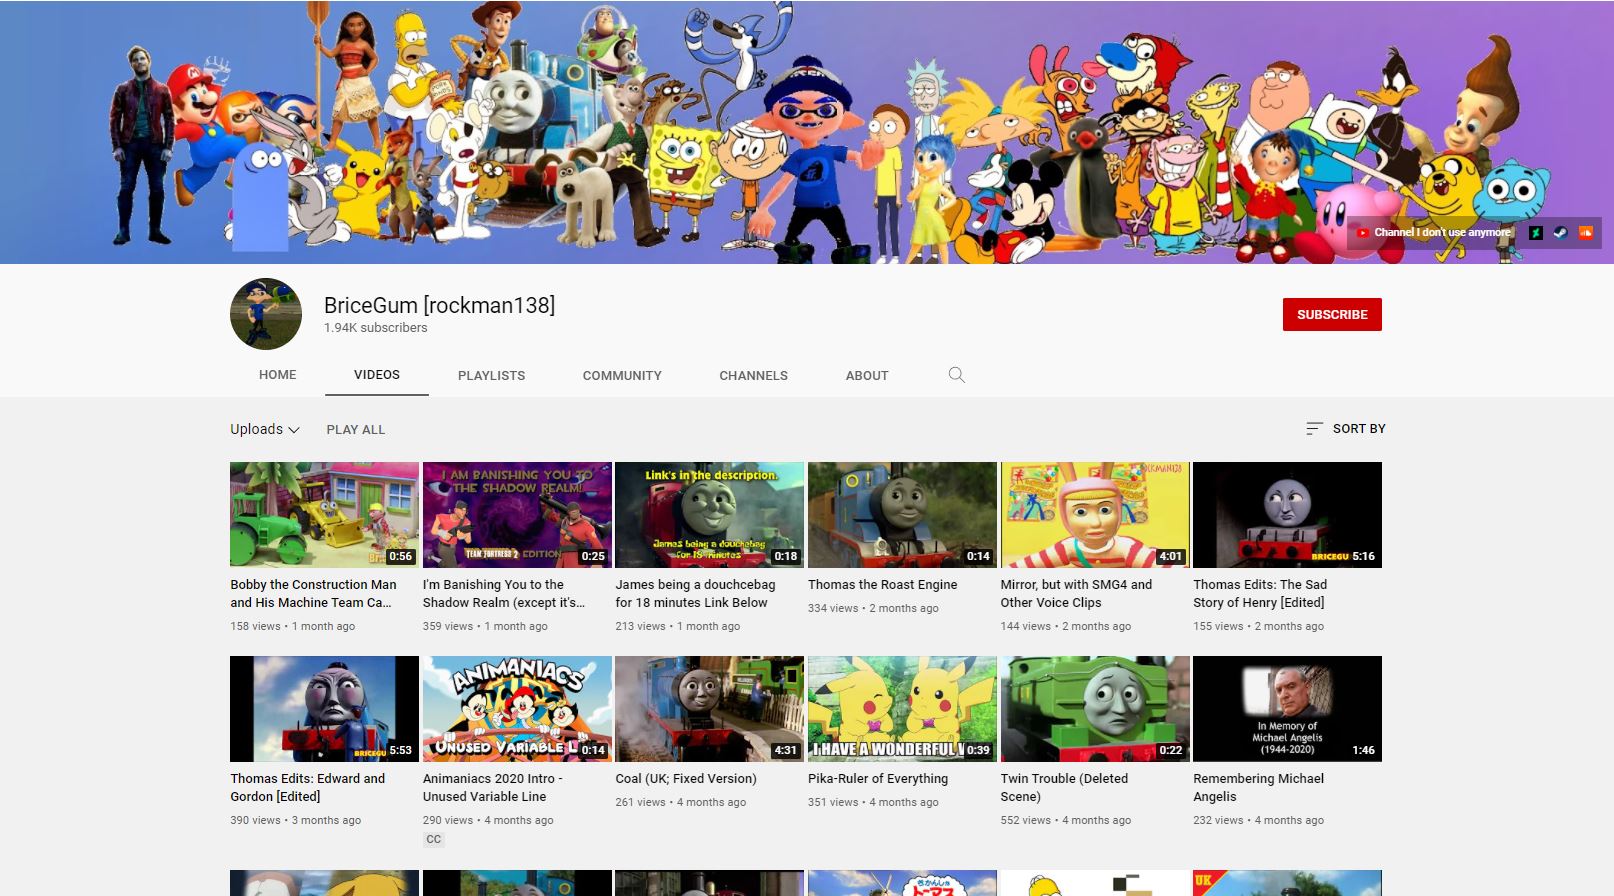Click '213 views • 1 month ago' text
Screen dimensions: 1614x896
coord(678,627)
